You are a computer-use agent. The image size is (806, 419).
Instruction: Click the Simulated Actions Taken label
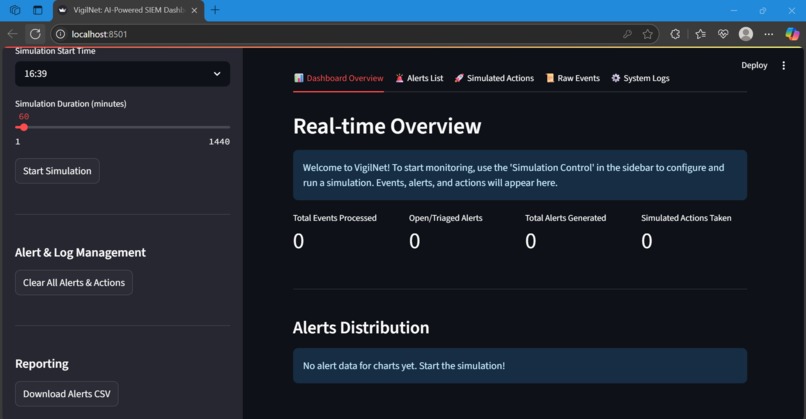(686, 218)
